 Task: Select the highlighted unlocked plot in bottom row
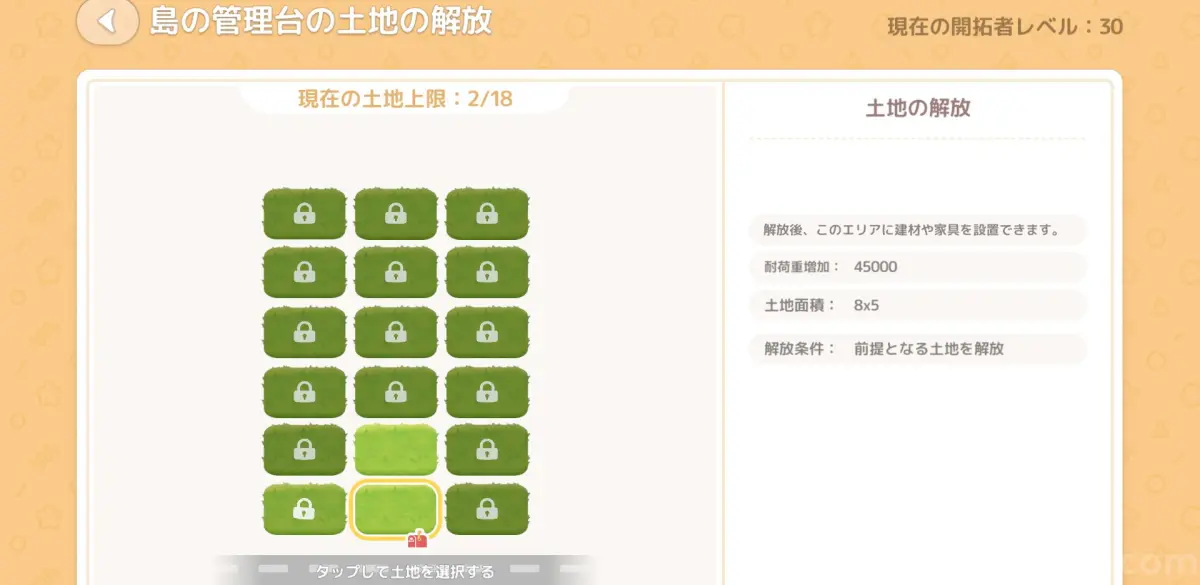click(x=396, y=509)
